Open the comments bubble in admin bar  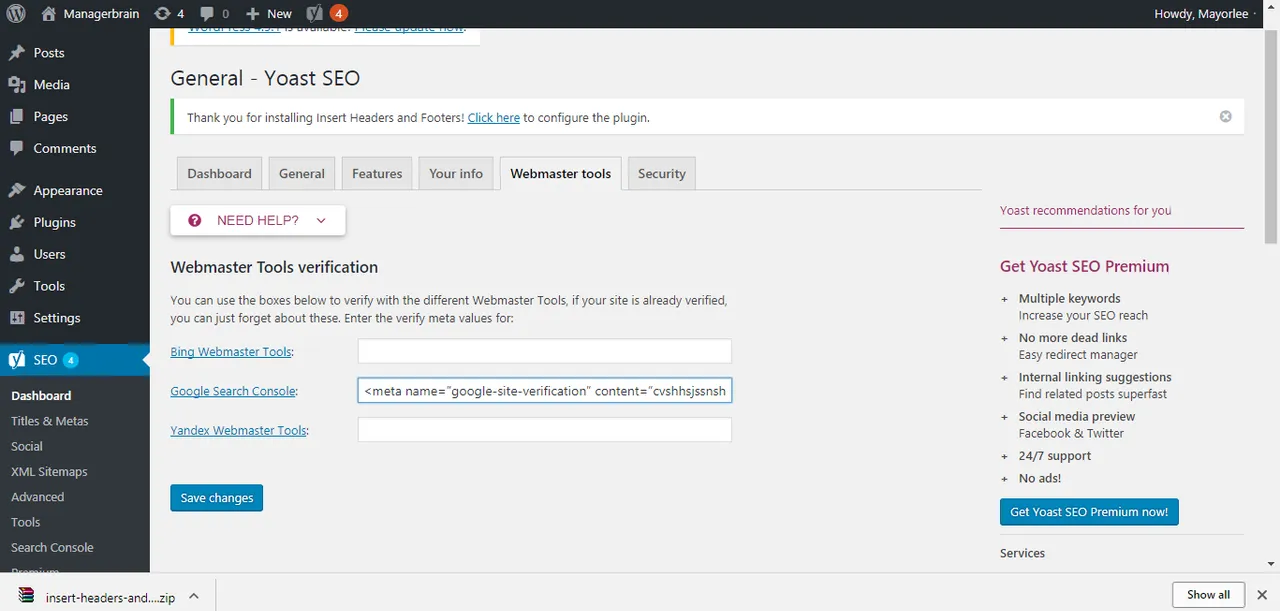pos(214,14)
